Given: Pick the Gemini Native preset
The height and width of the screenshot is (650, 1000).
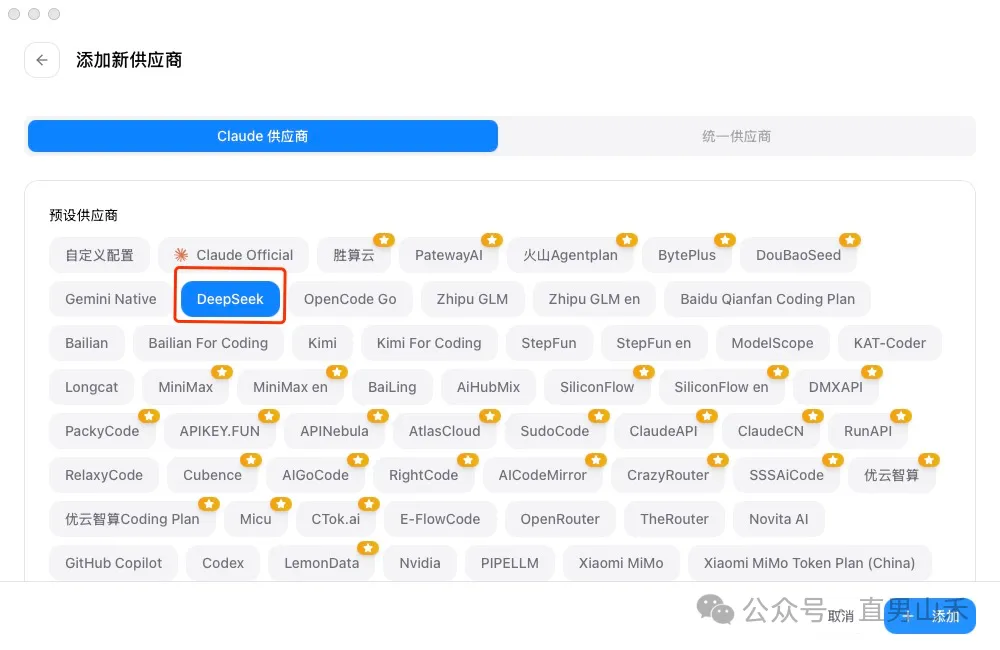Looking at the screenshot, I should point(110,299).
